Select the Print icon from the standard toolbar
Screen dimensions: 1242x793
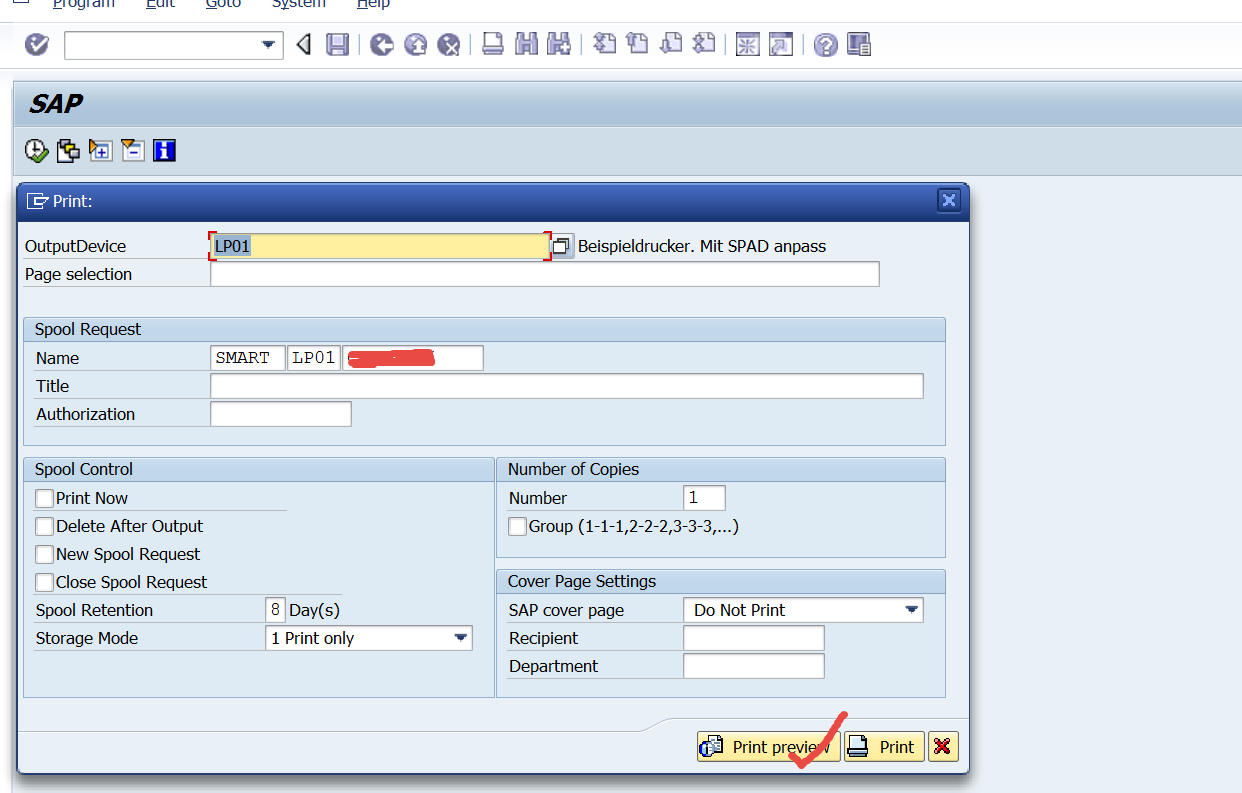[492, 44]
